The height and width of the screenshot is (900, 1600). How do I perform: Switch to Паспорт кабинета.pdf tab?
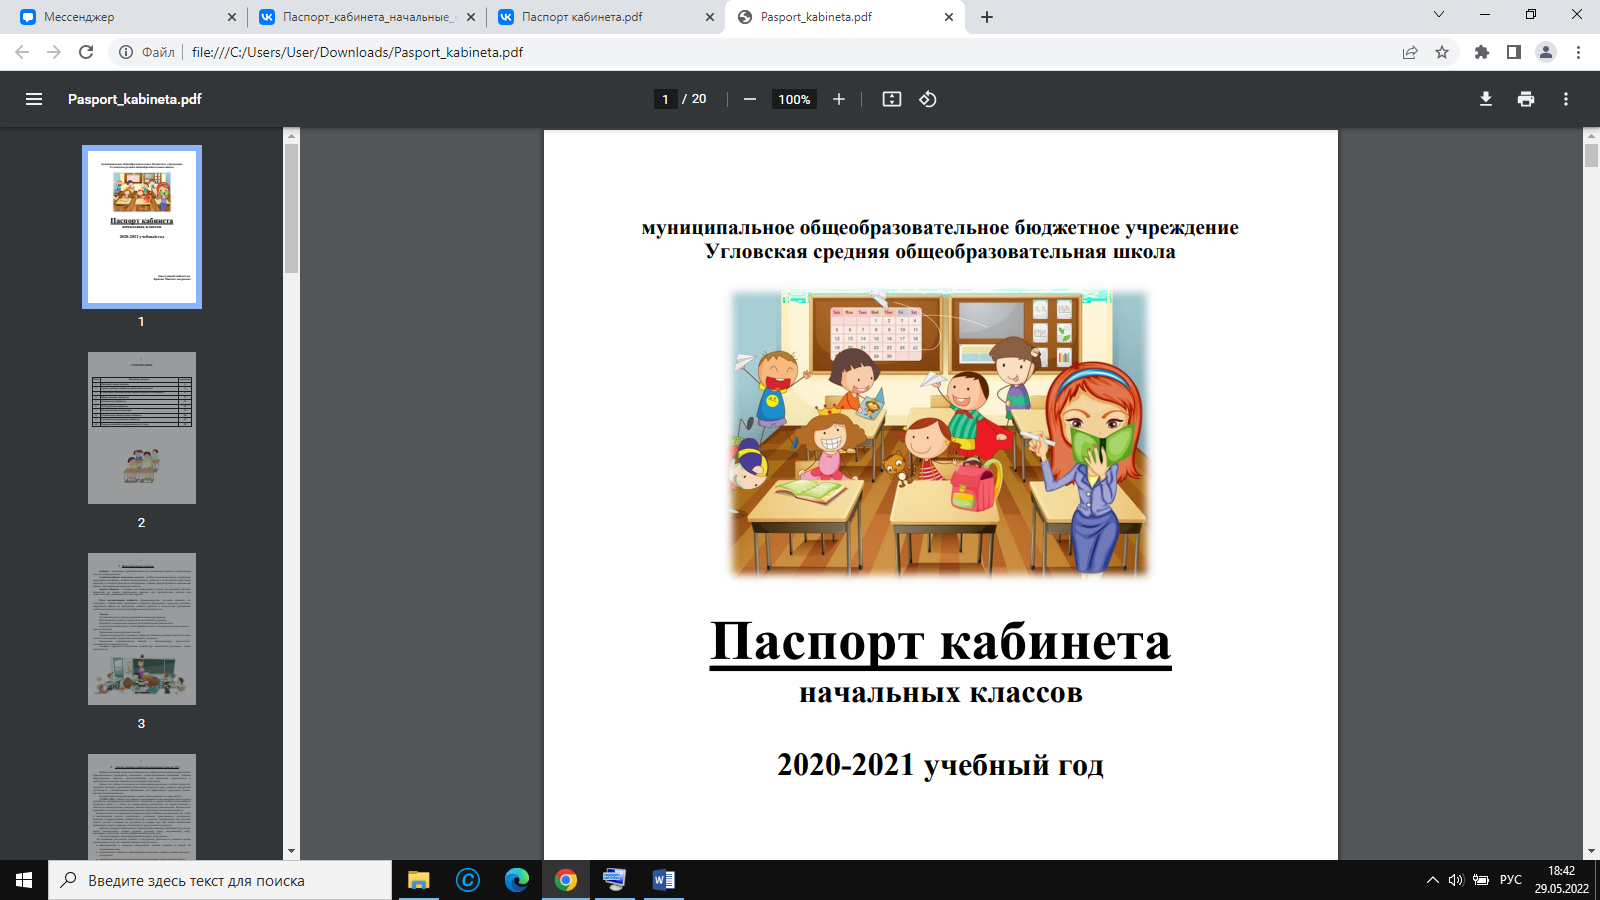point(605,17)
